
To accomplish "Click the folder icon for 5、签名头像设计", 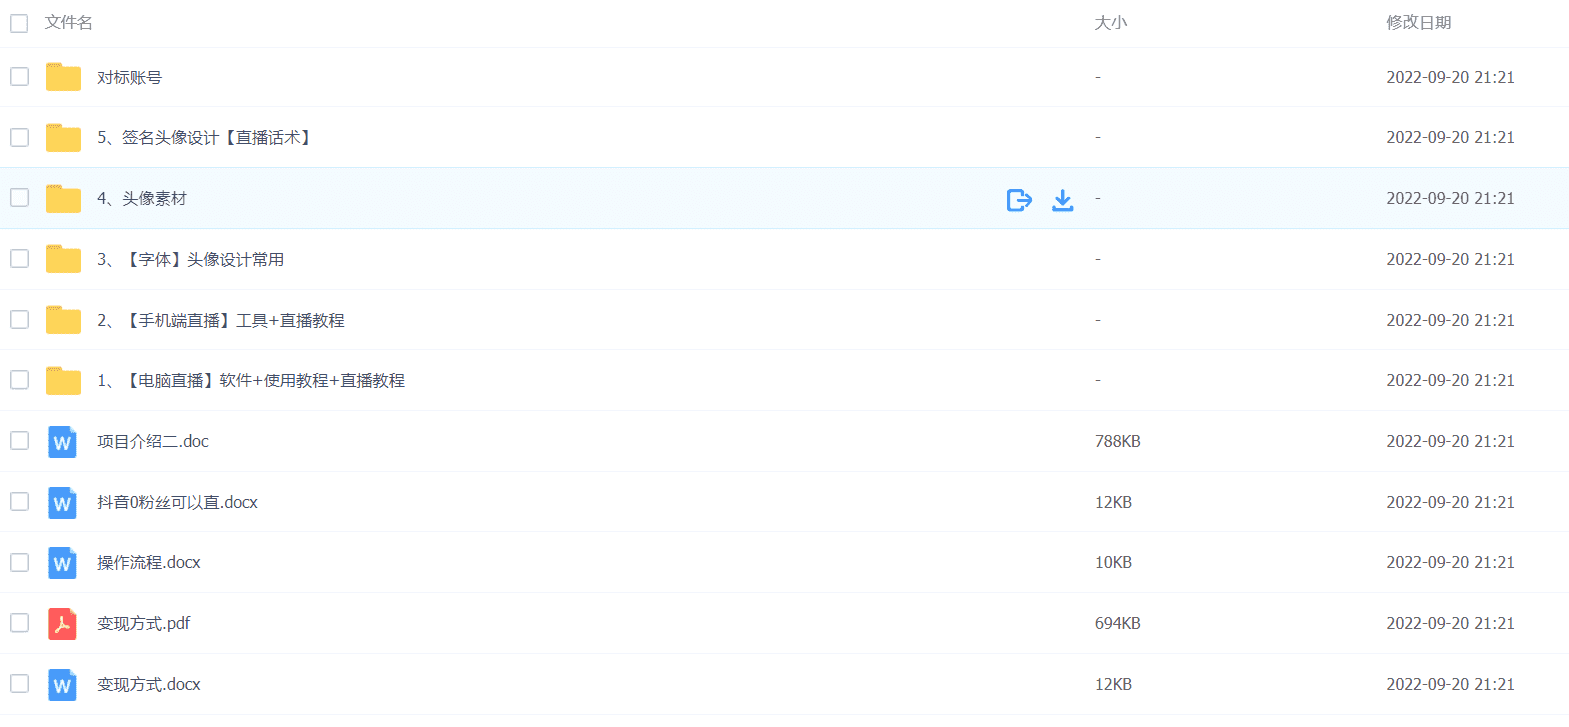I will click(63, 138).
